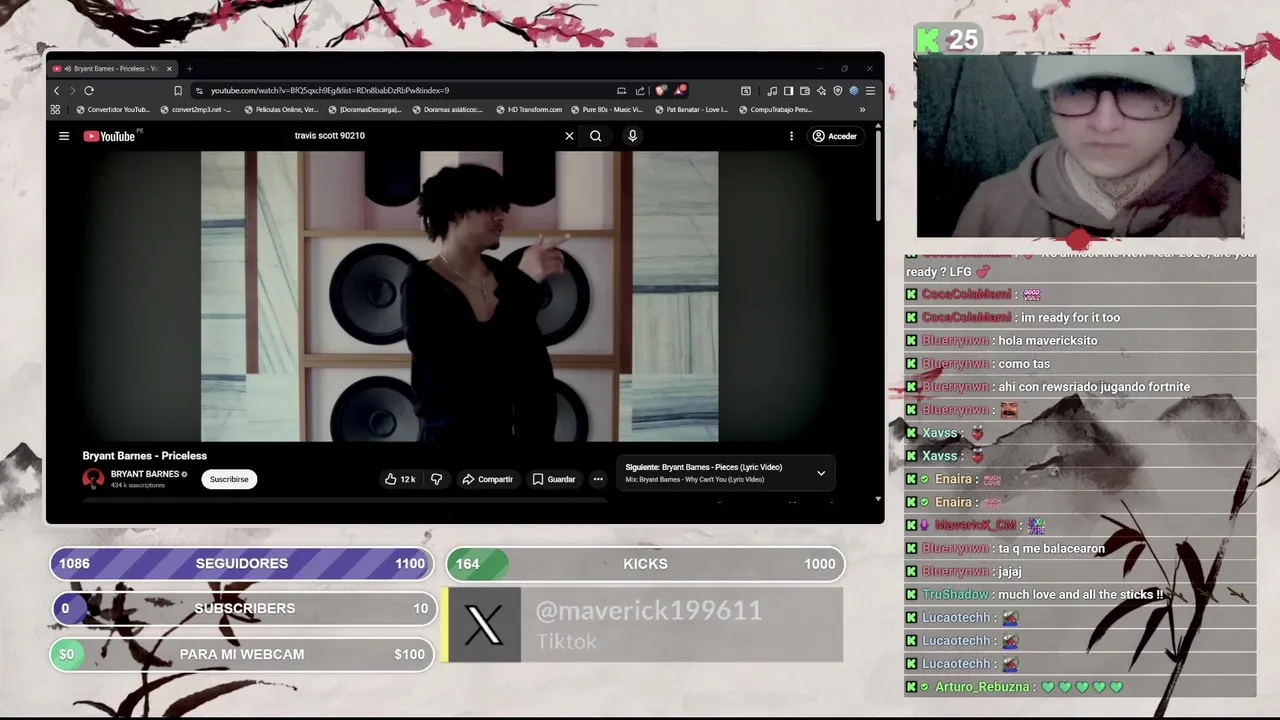Click the Compartir button
The width and height of the screenshot is (1280, 720).
pyautogui.click(x=488, y=479)
